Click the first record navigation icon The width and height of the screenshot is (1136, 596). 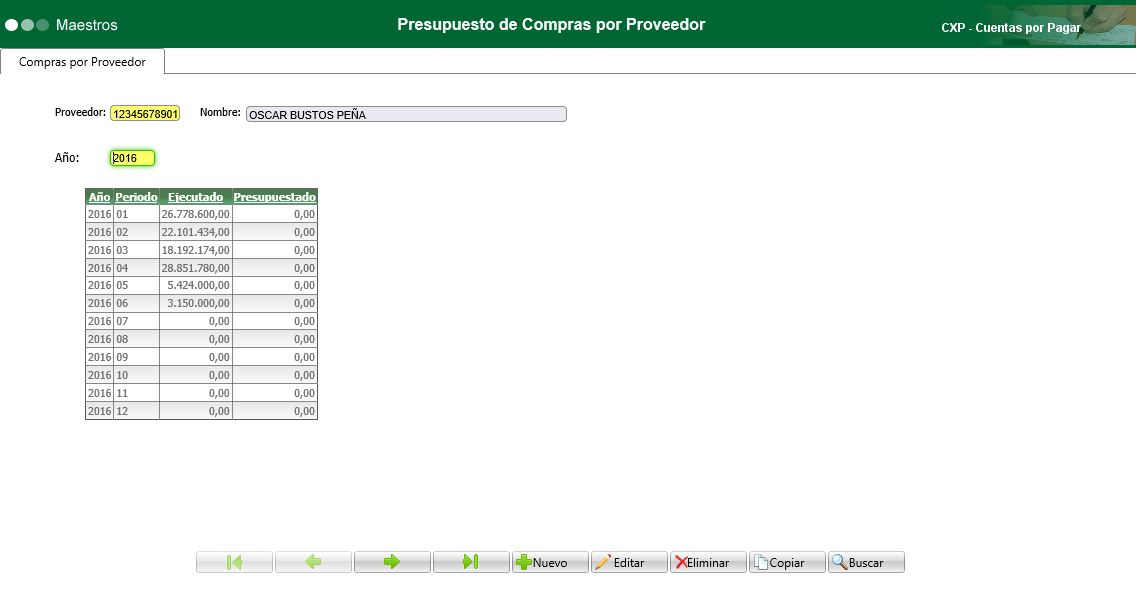[234, 561]
